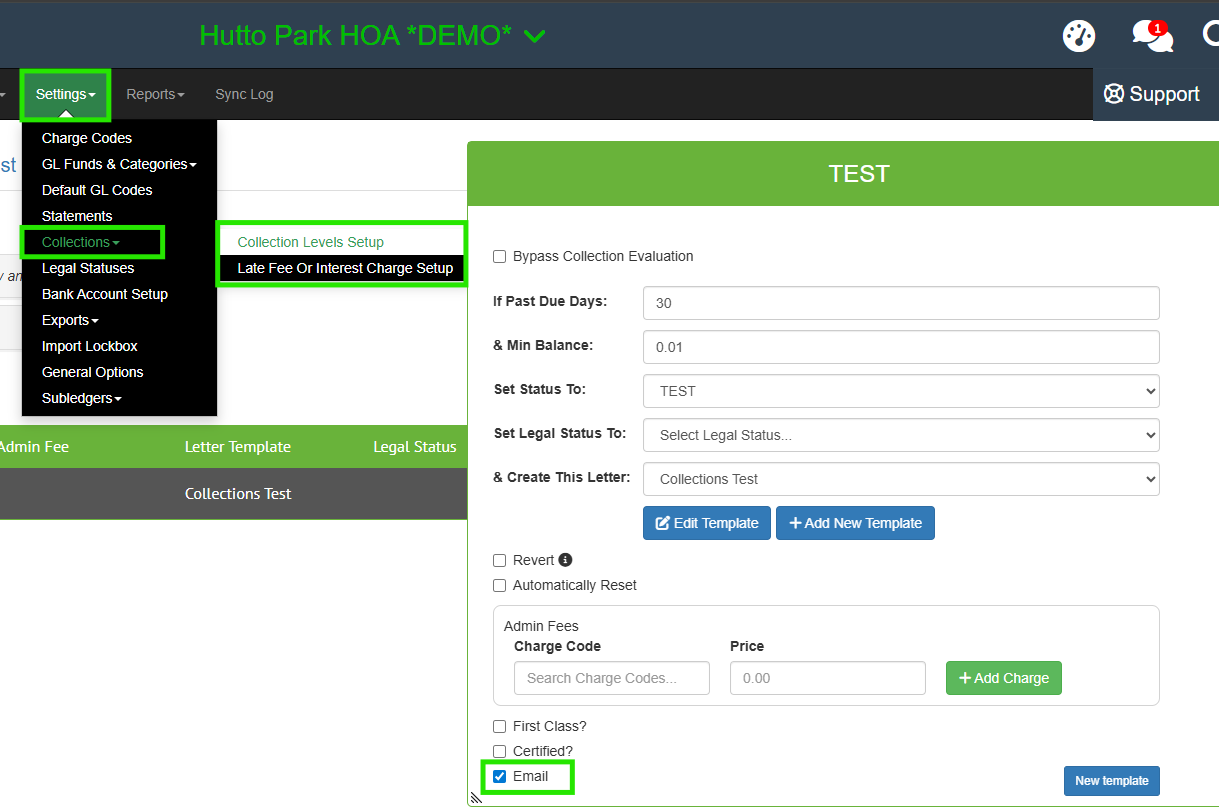Screen dimensions: 1219x812
Task: Choose Bank Account Setup menu item
Action: [105, 294]
